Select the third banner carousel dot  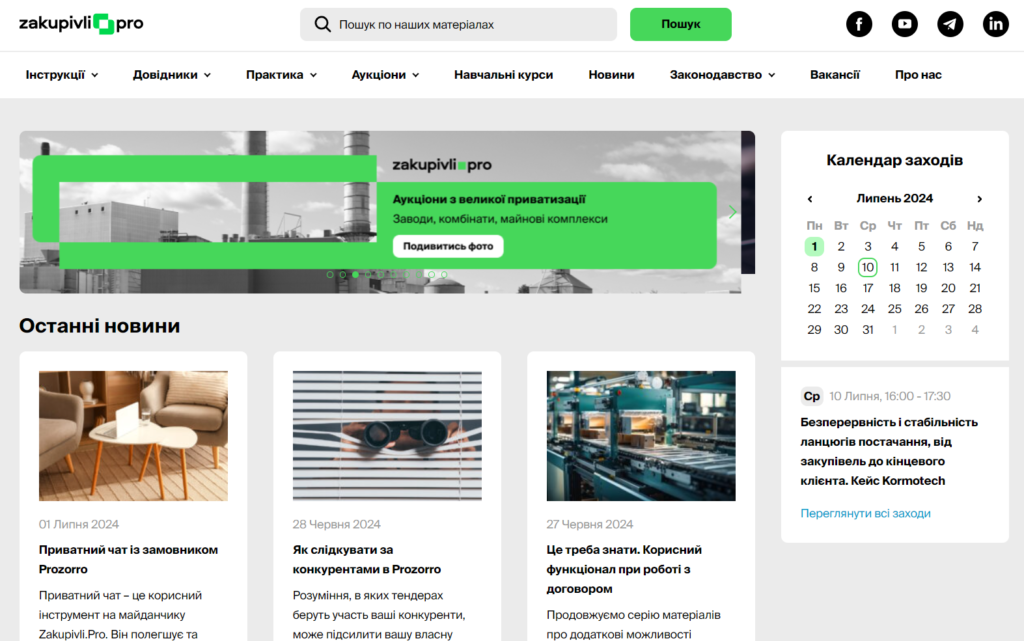tap(356, 274)
